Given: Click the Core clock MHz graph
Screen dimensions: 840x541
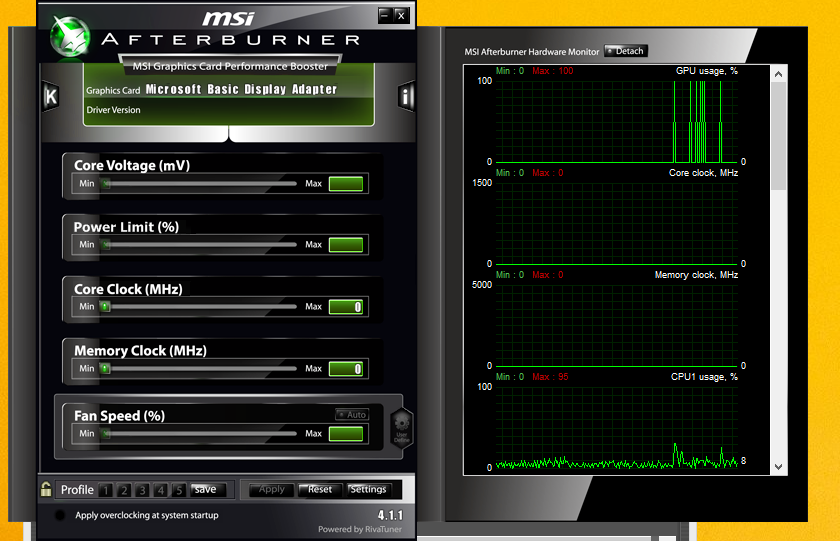Looking at the screenshot, I should (617, 224).
